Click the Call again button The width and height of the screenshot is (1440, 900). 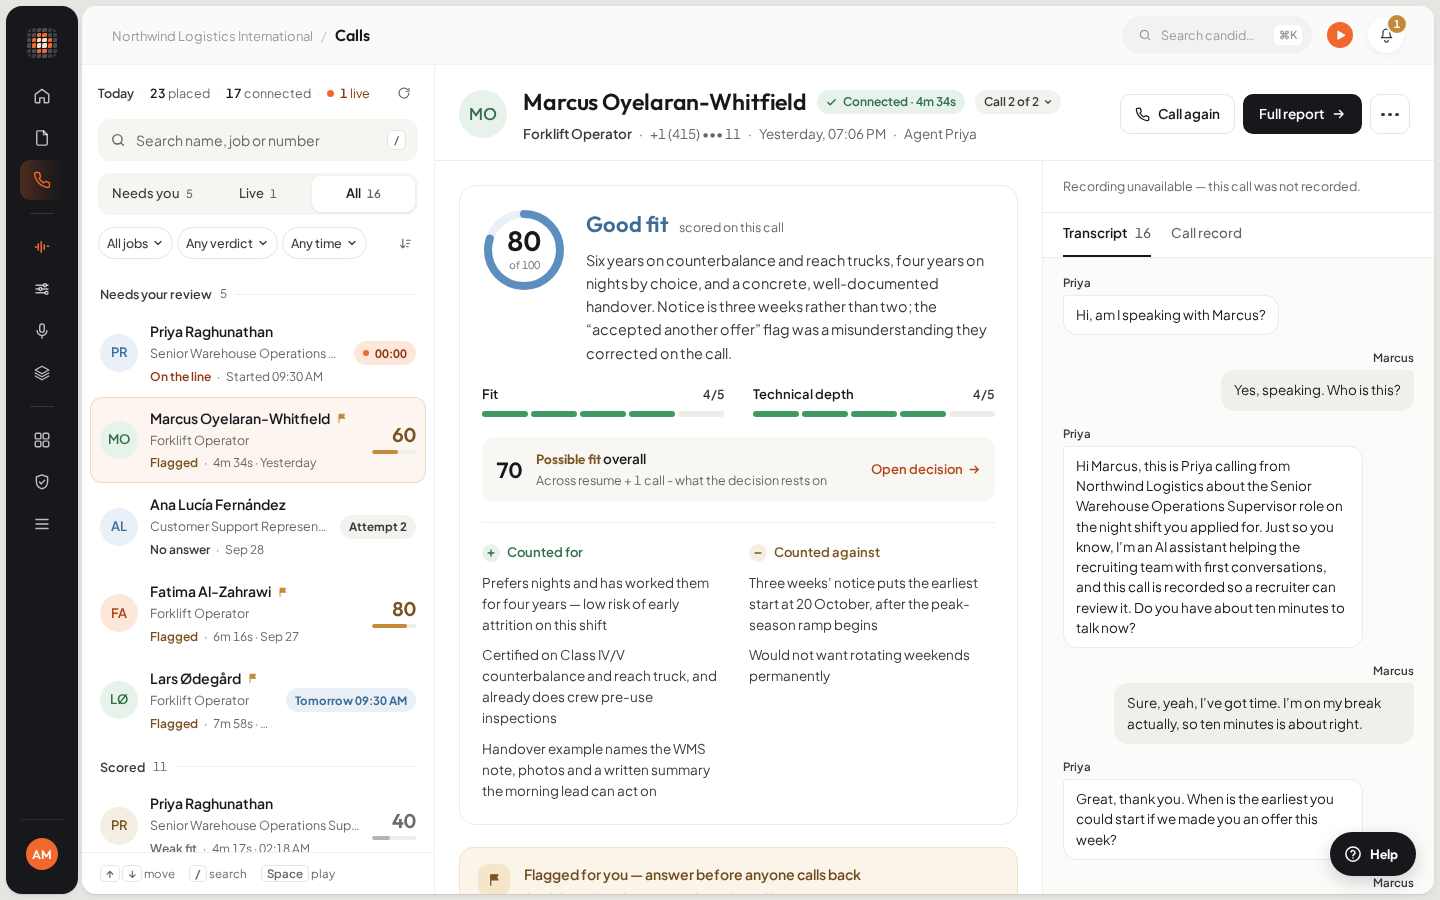[1177, 114]
